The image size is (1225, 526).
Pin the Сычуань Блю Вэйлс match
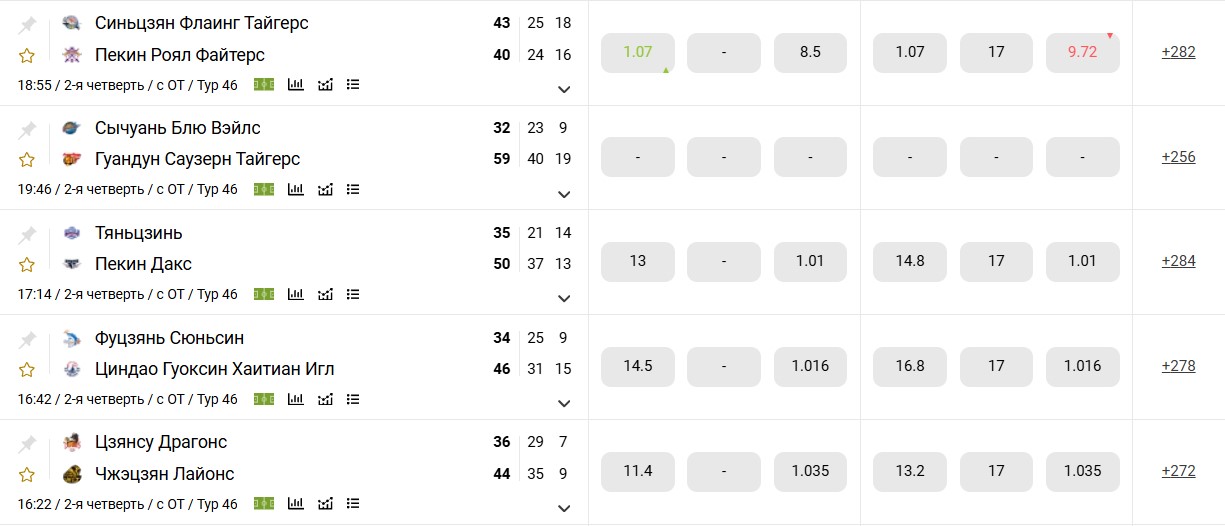pos(27,129)
